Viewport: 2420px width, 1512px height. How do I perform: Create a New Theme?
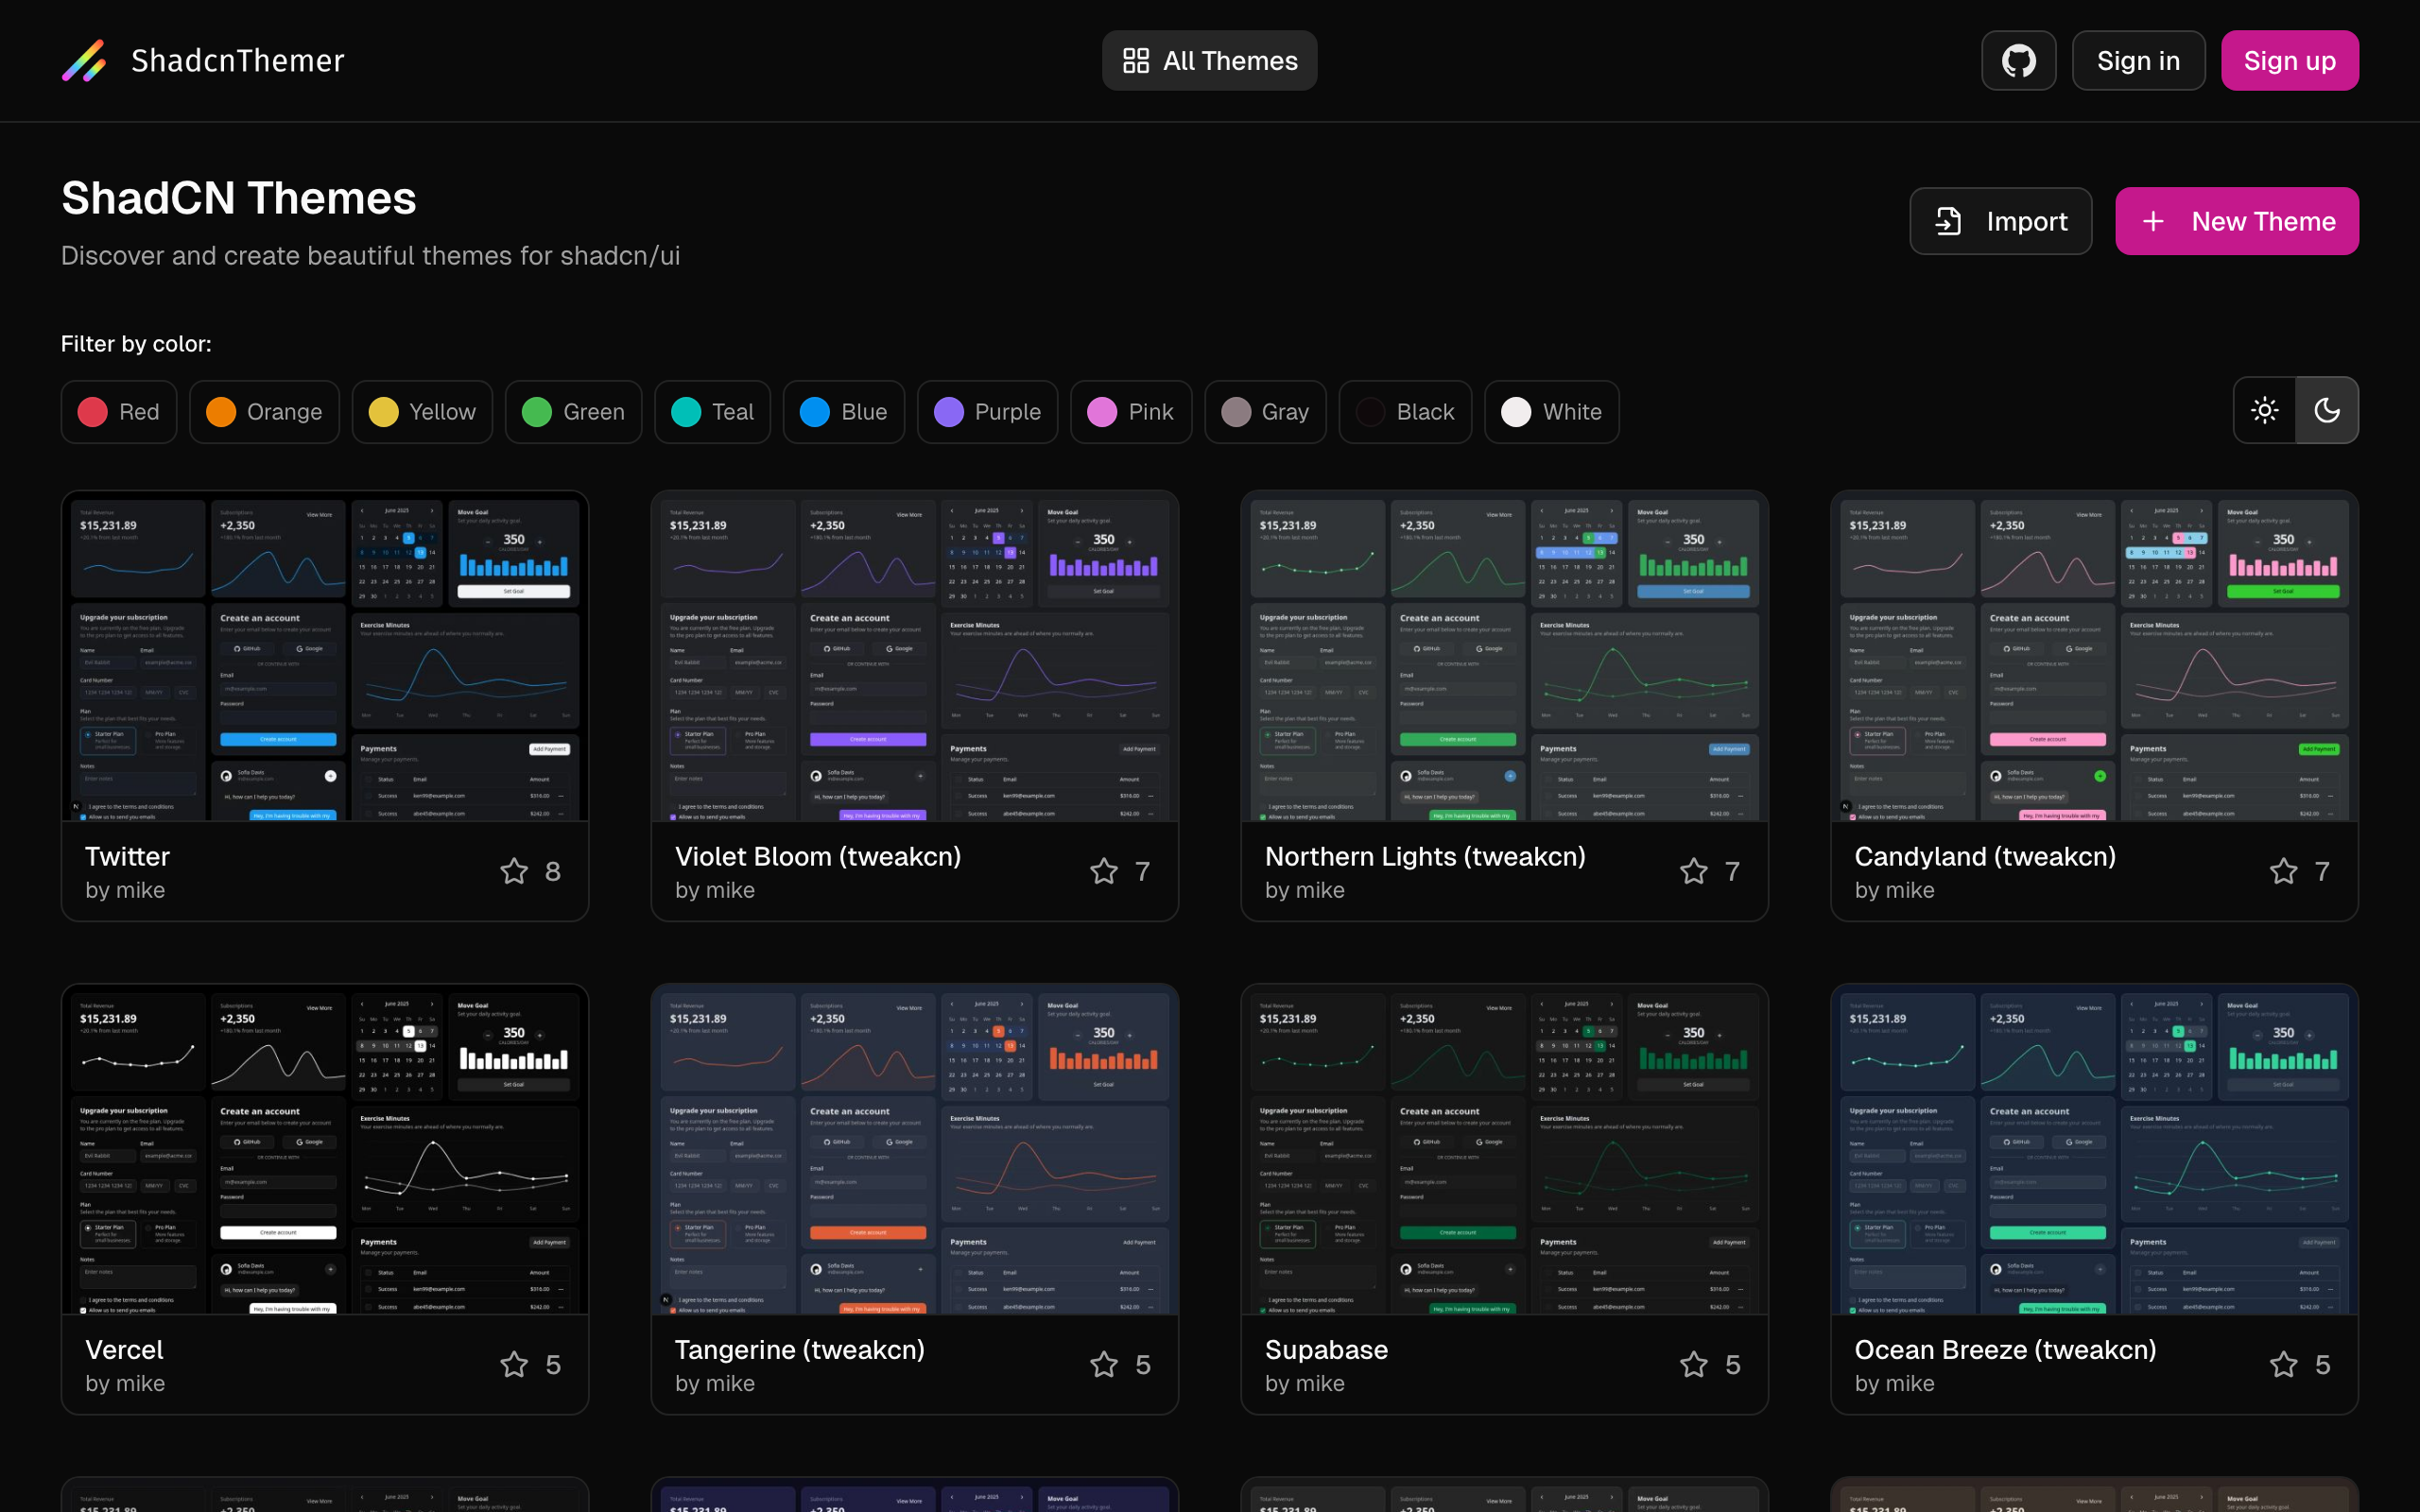tap(2236, 221)
